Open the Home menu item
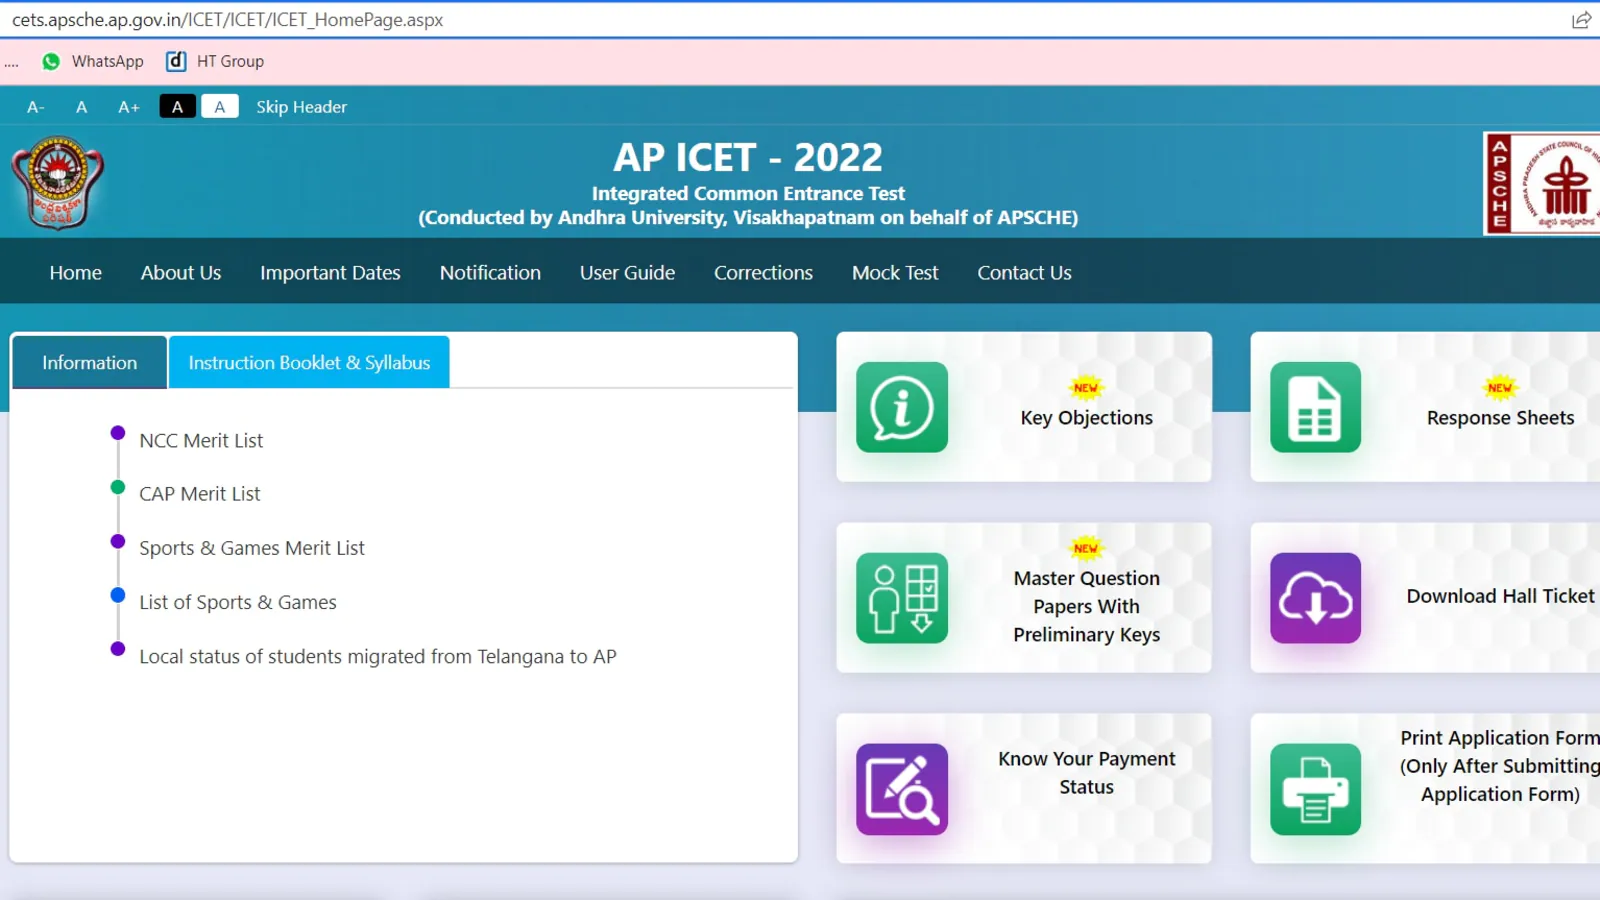Viewport: 1600px width, 900px height. 76,272
